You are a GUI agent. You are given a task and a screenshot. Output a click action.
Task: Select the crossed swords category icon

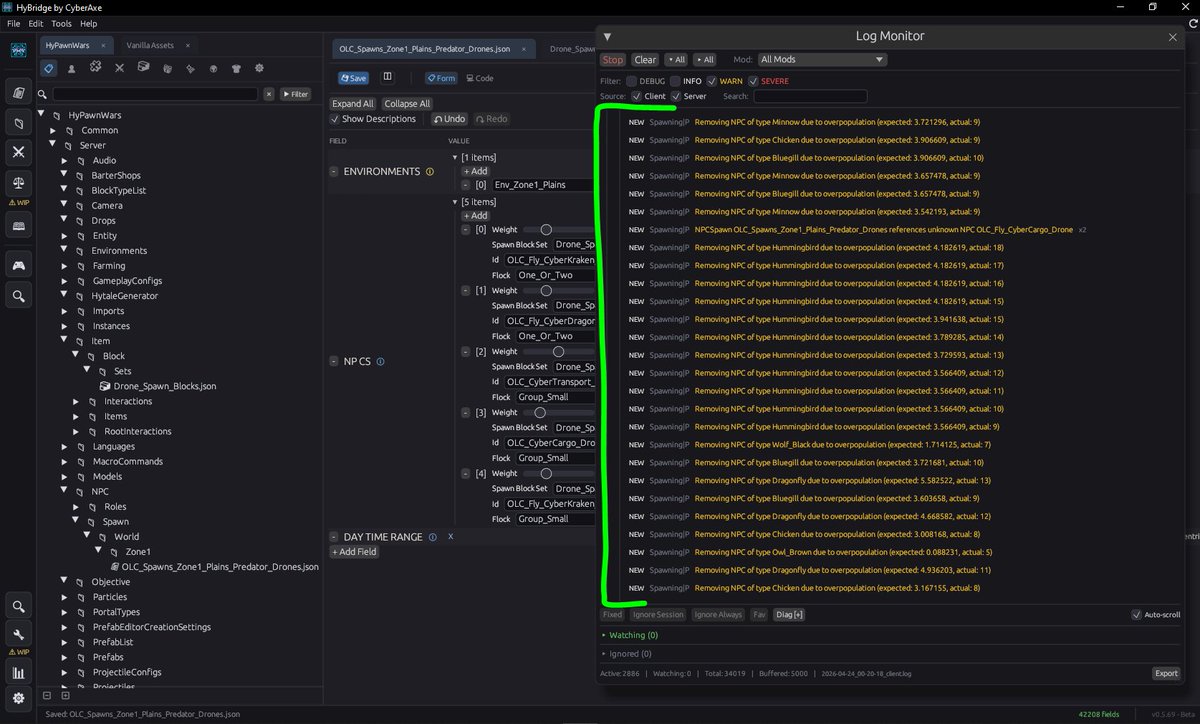[119, 68]
